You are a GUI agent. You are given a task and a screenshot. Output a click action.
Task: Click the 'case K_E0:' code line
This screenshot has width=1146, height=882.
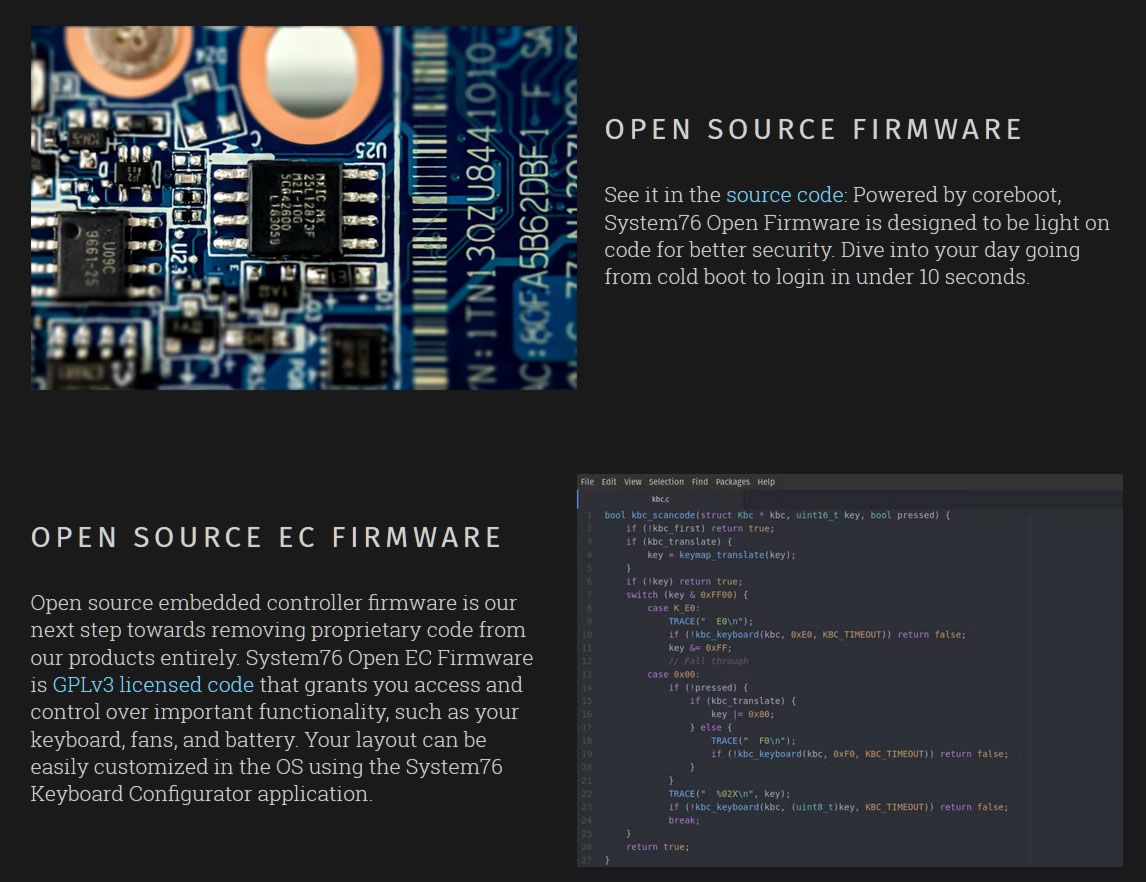tap(673, 608)
